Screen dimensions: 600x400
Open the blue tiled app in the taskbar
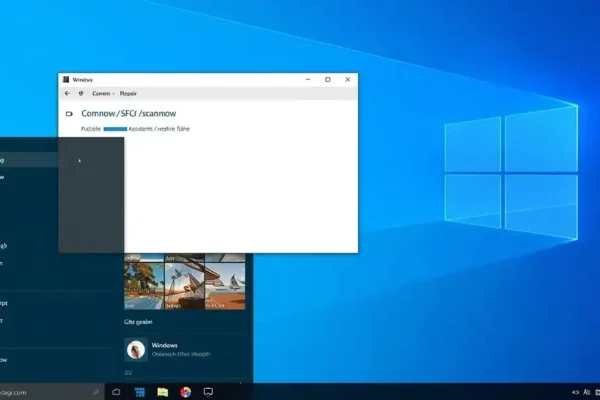tap(140, 392)
